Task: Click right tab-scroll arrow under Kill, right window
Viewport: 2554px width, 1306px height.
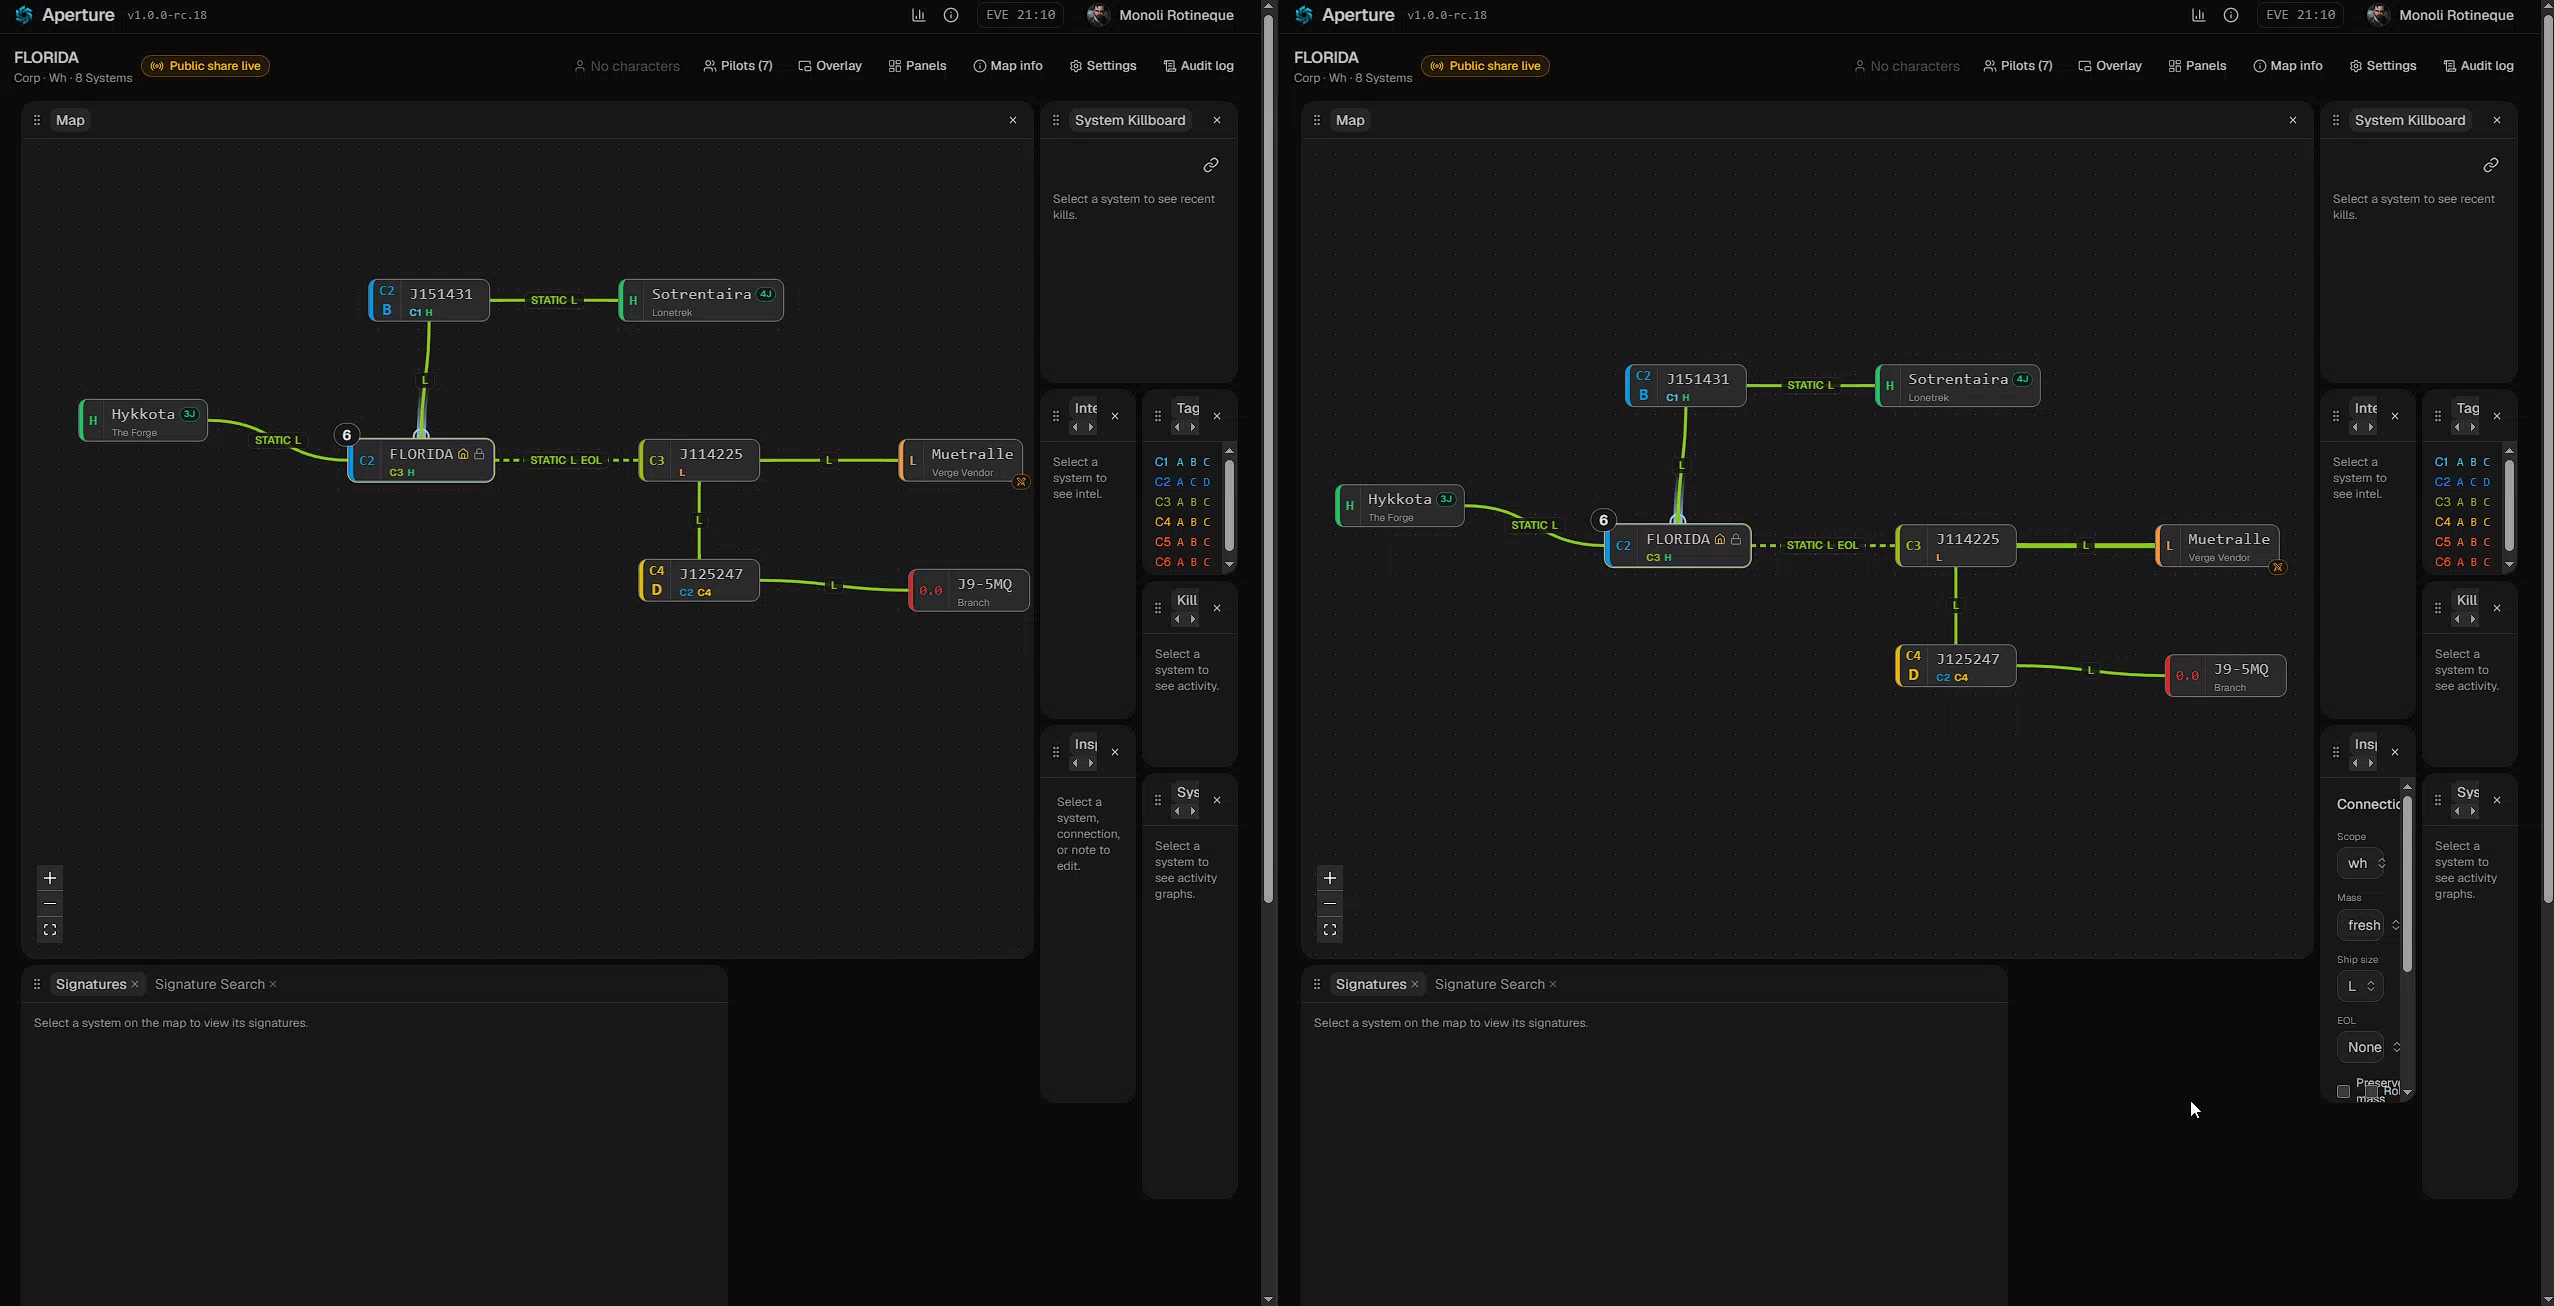Action: pos(2473,620)
